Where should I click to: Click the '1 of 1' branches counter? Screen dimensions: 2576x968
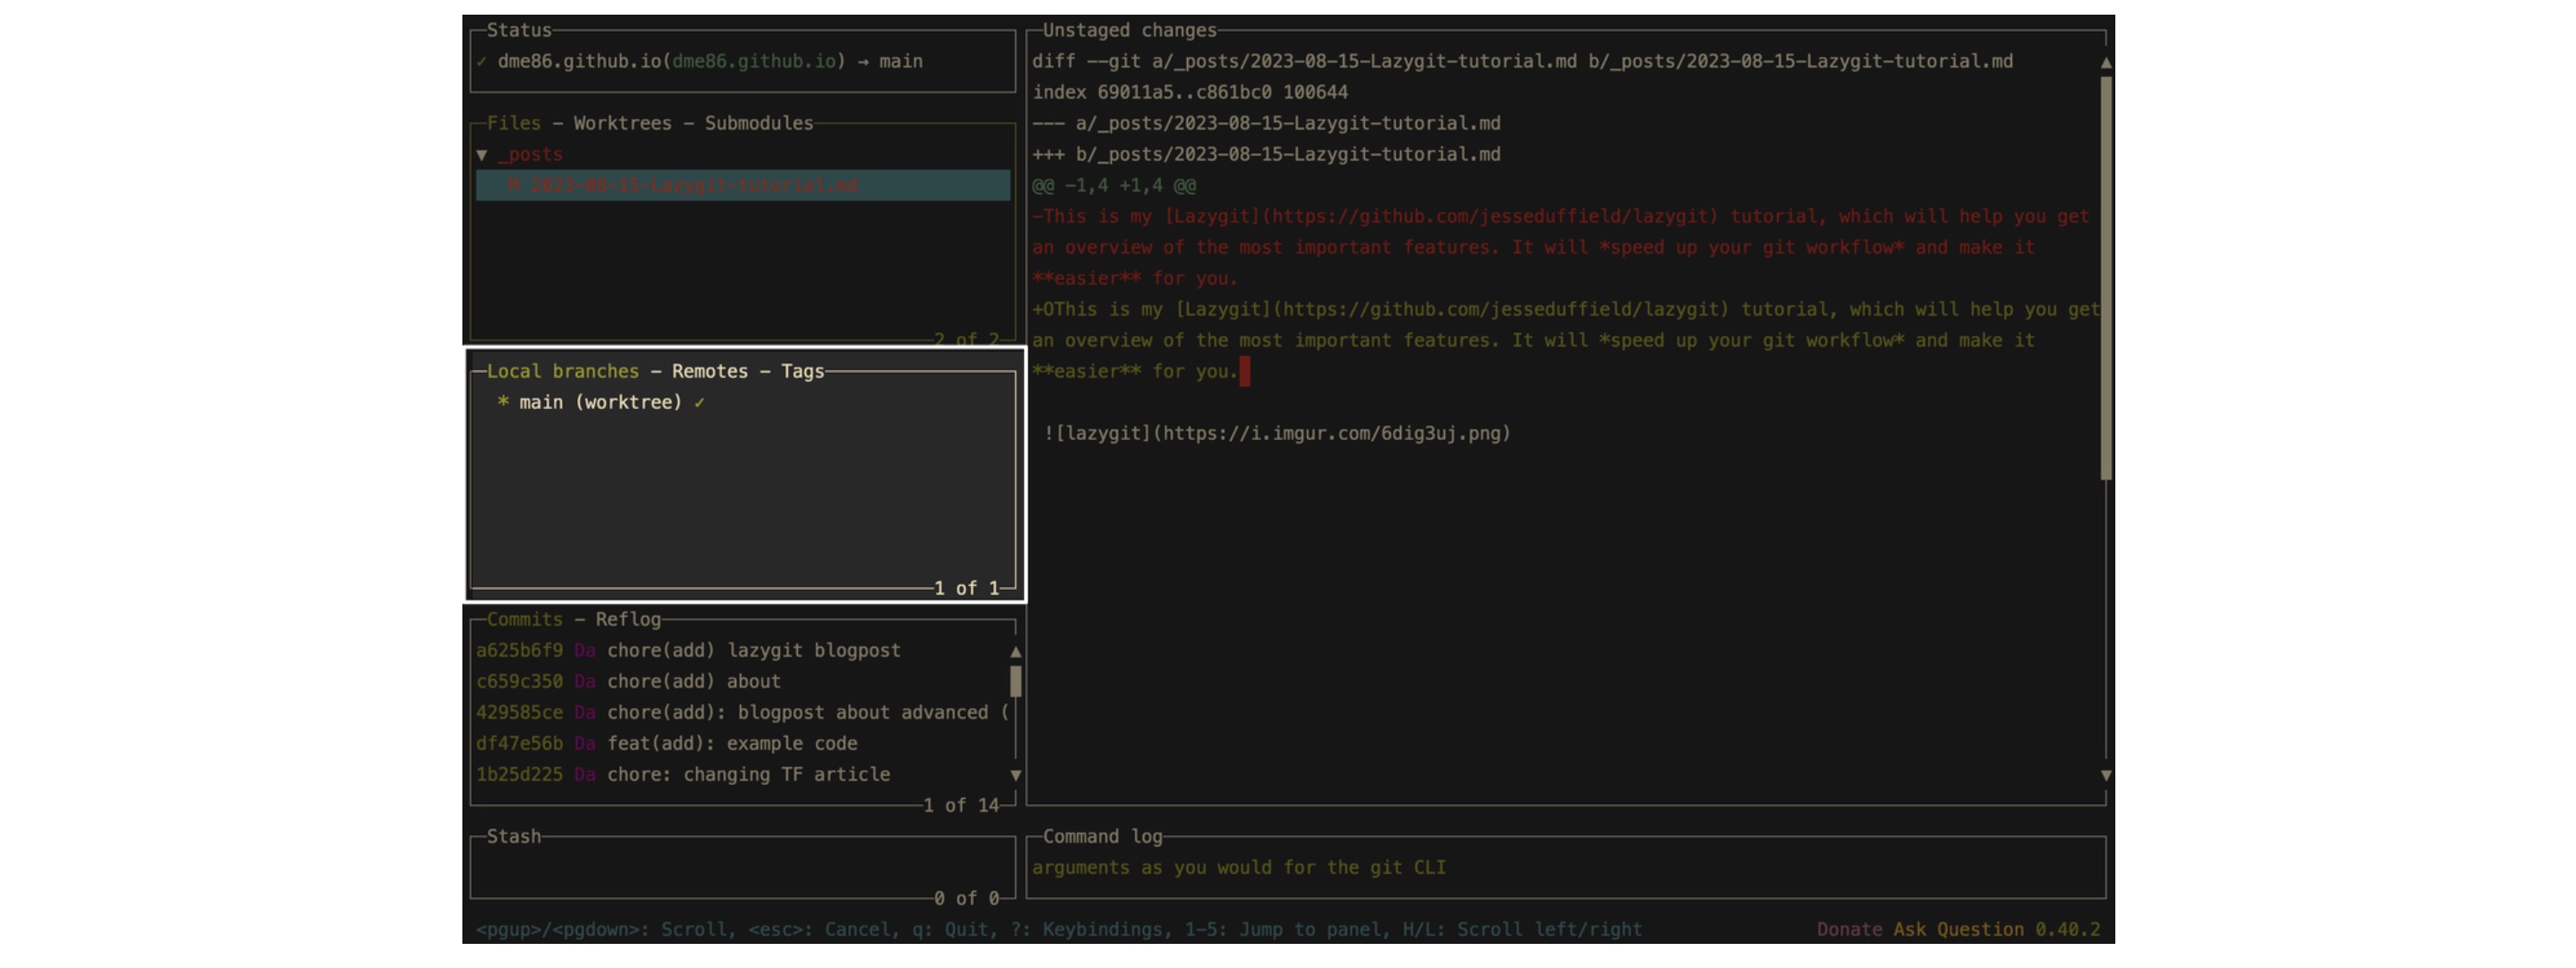[967, 589]
